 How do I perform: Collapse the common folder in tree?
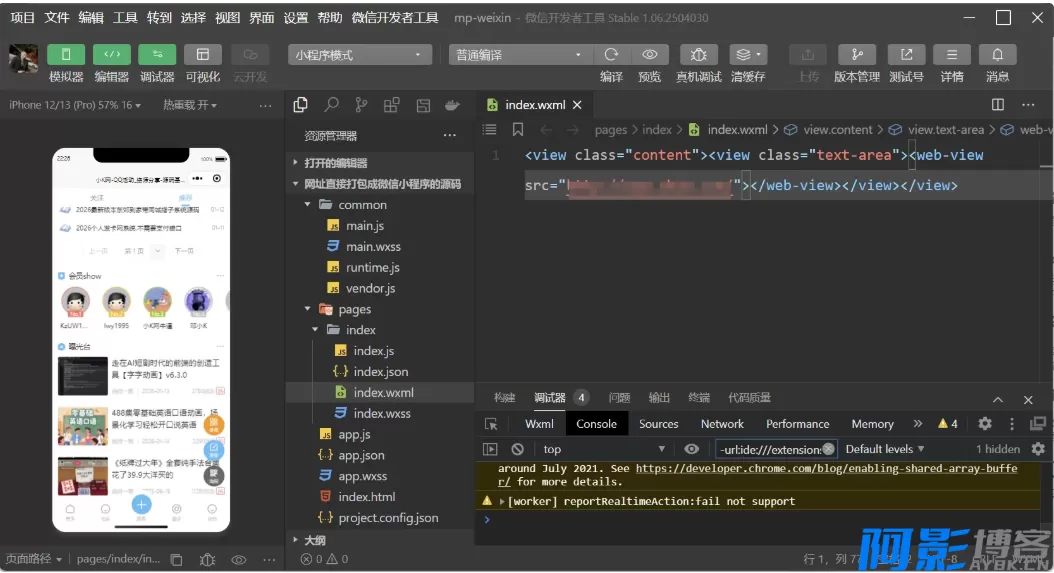308,205
